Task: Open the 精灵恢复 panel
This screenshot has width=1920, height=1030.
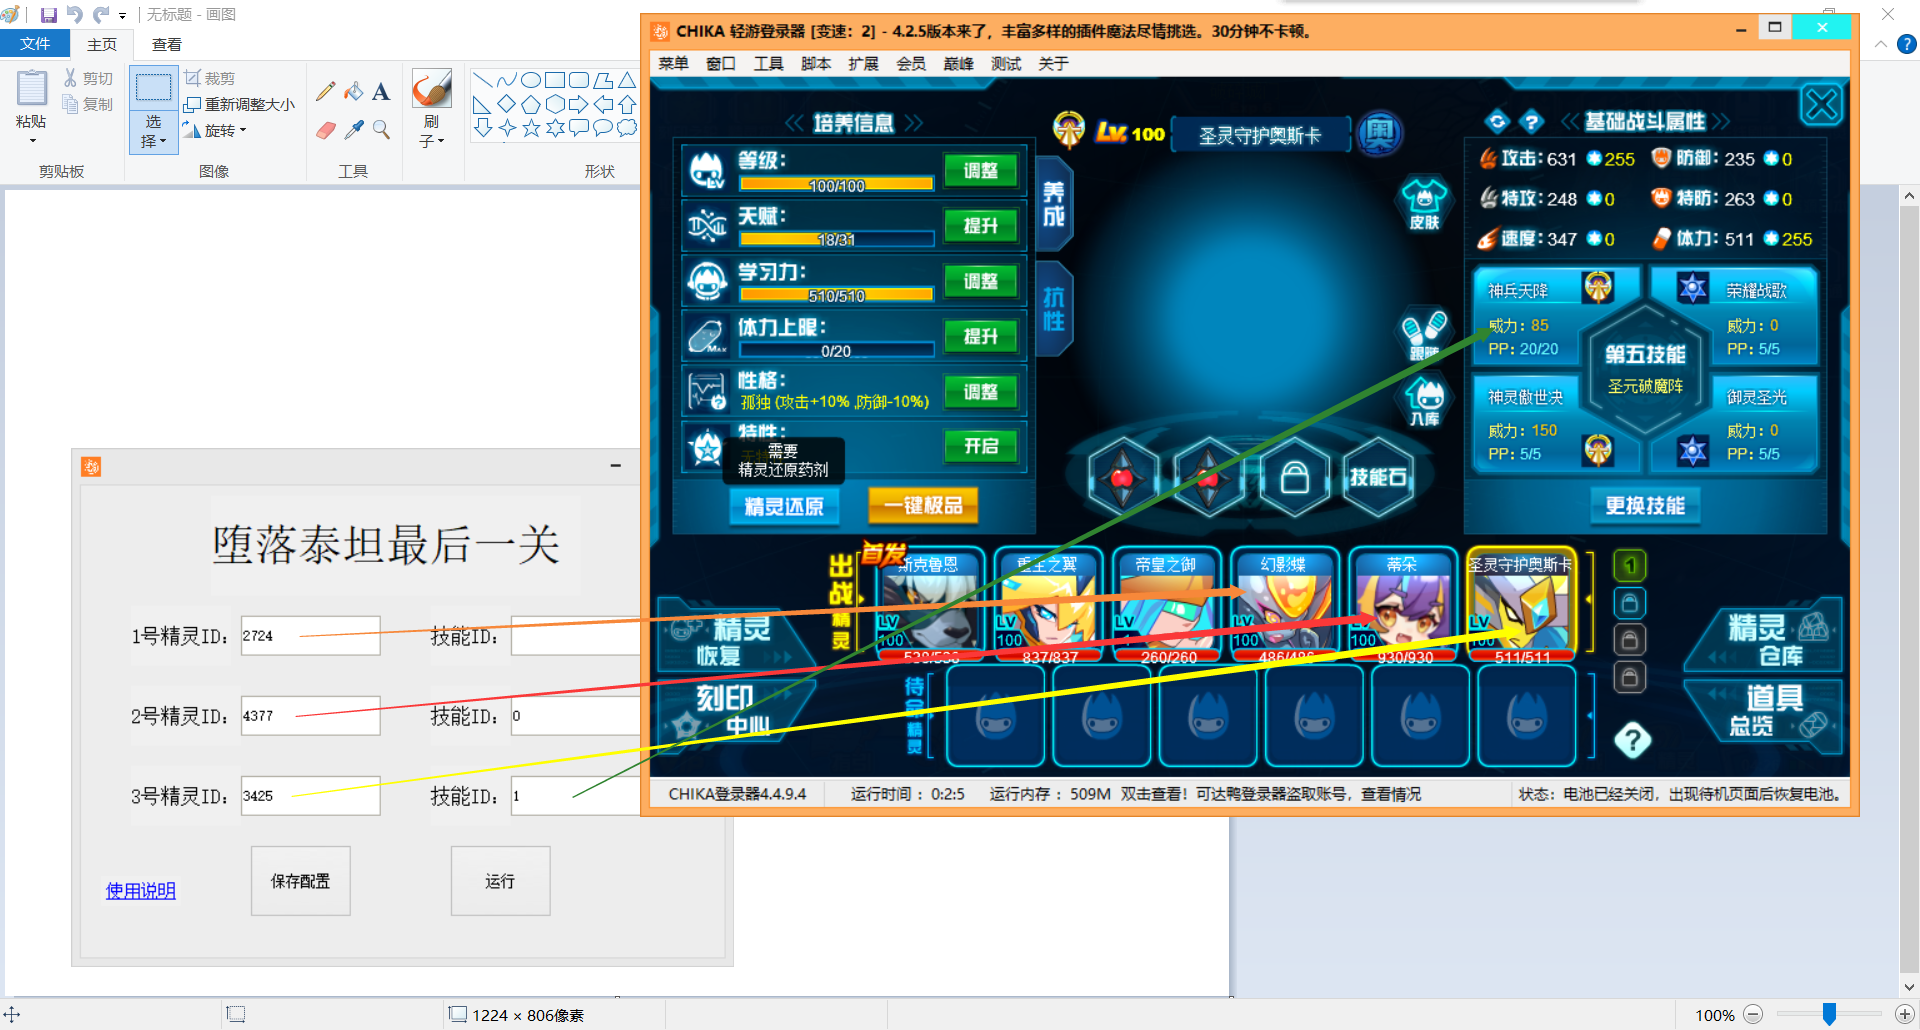Action: click(x=735, y=640)
